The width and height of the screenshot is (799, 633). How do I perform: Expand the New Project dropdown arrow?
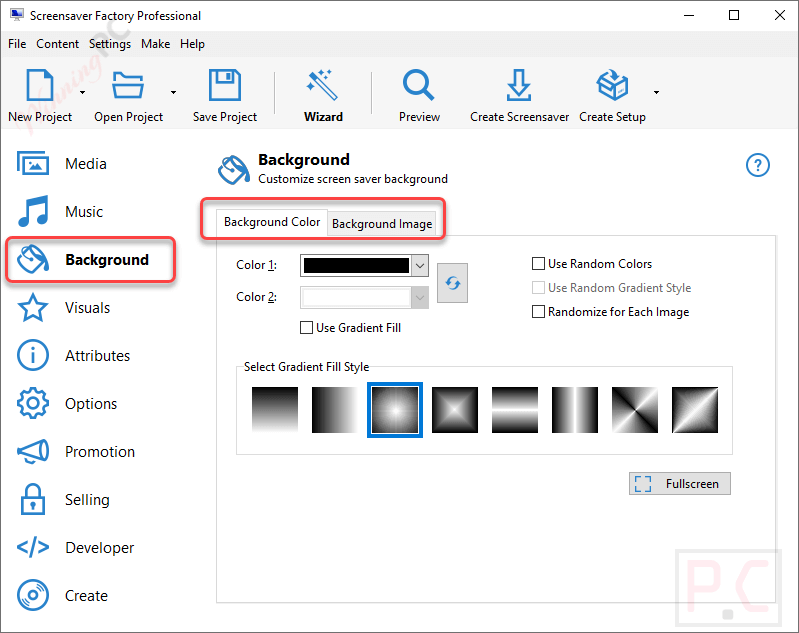[83, 93]
